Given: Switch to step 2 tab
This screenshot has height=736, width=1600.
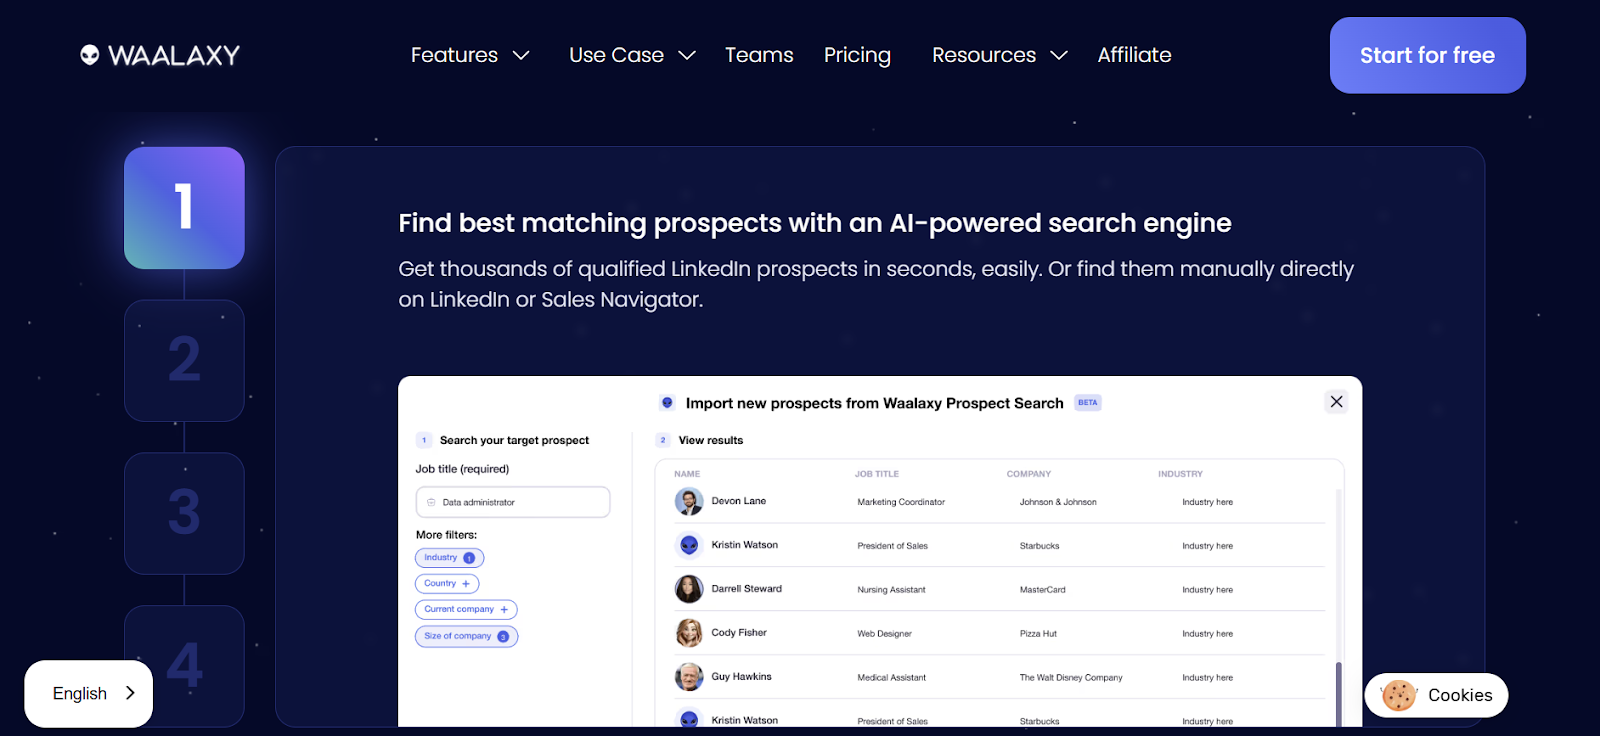Looking at the screenshot, I should (x=184, y=360).
